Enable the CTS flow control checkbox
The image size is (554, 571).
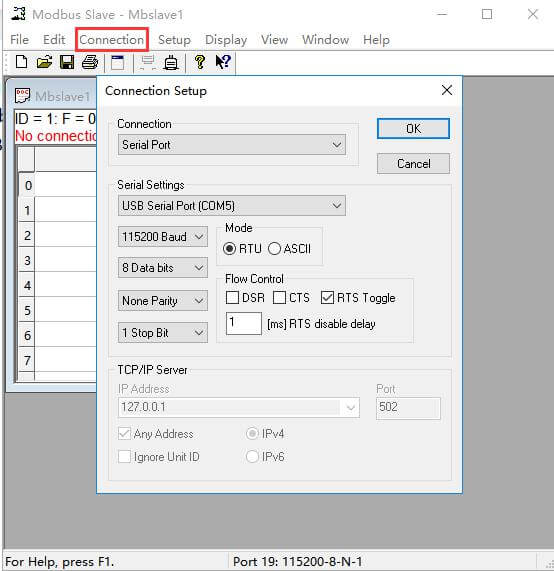coord(279,298)
